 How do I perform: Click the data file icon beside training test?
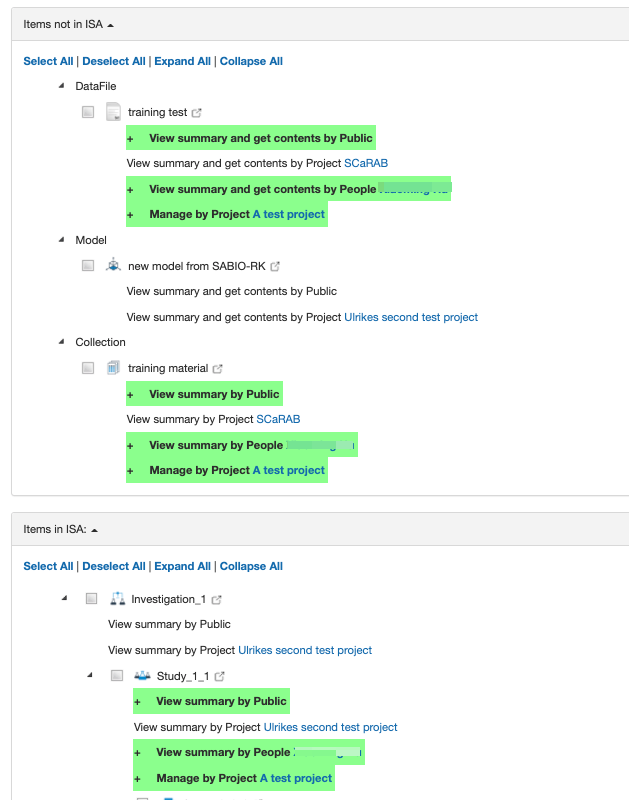point(113,112)
